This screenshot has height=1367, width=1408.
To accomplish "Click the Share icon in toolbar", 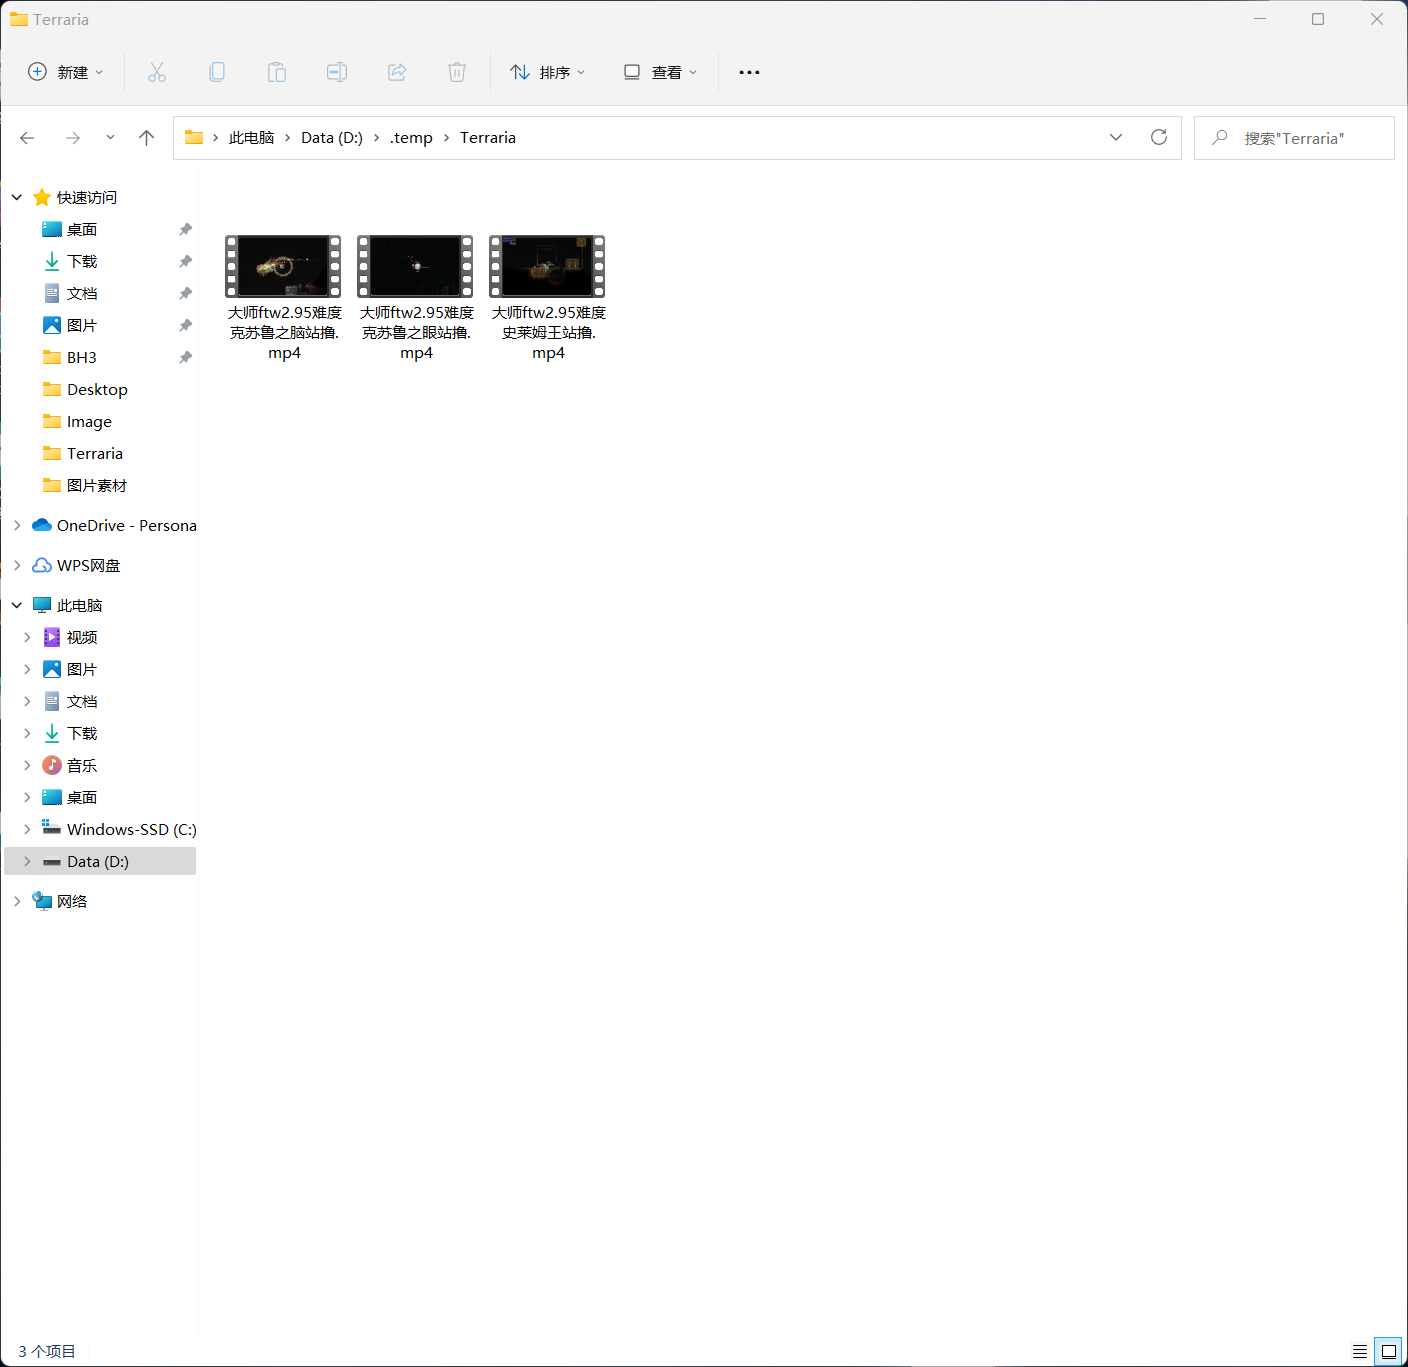I will (x=397, y=72).
